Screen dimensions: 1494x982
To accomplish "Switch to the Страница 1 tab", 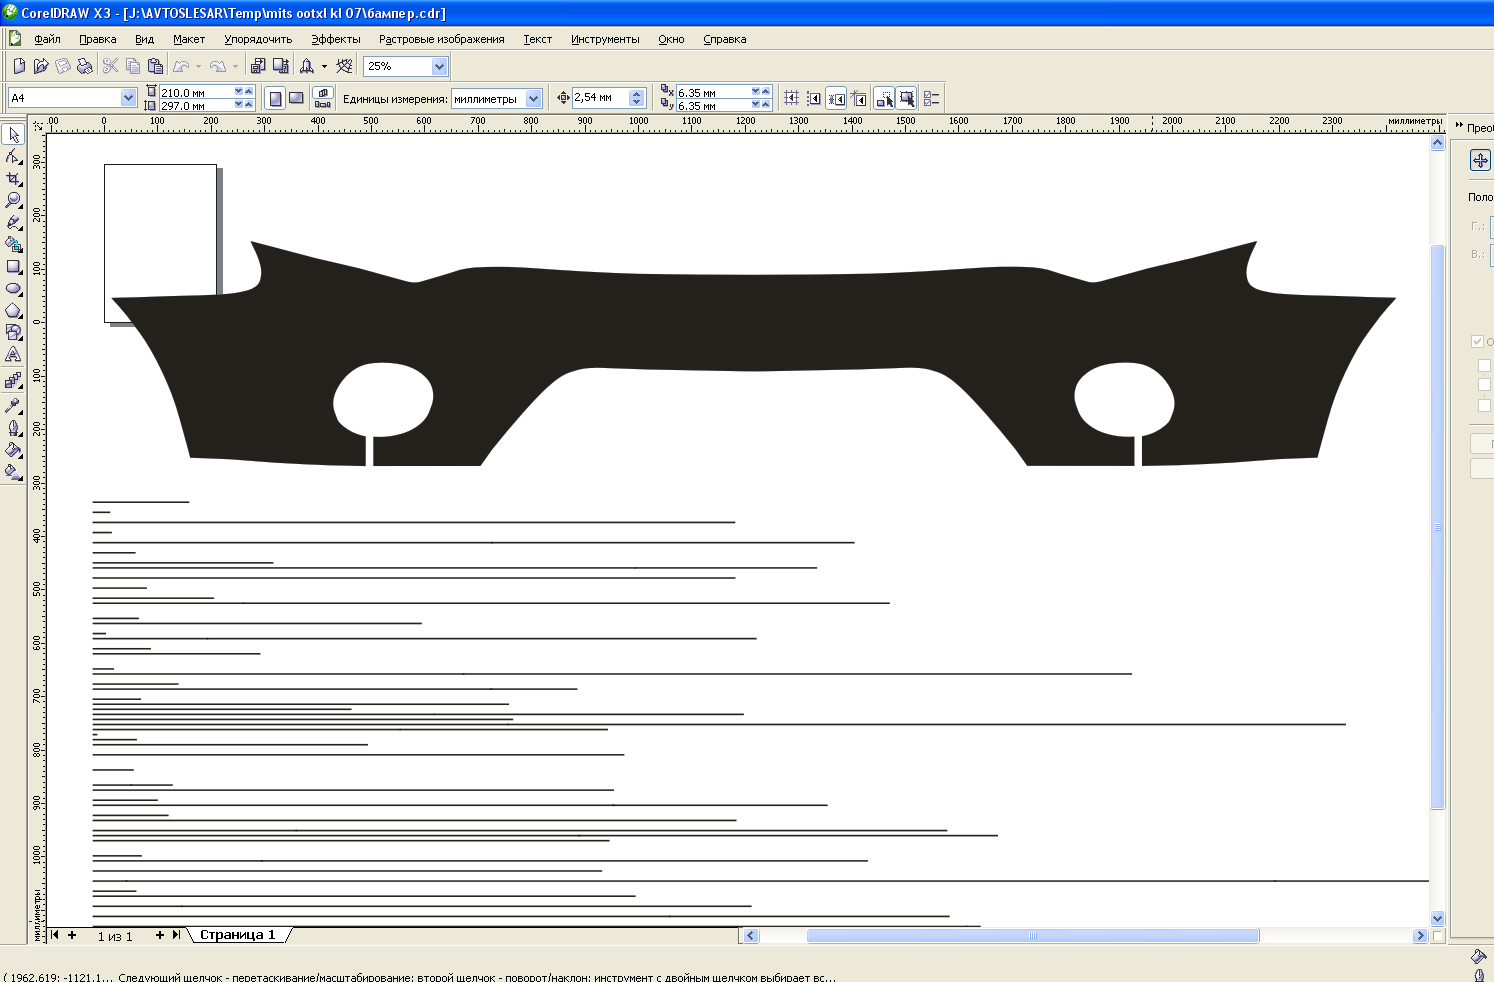I will (237, 935).
